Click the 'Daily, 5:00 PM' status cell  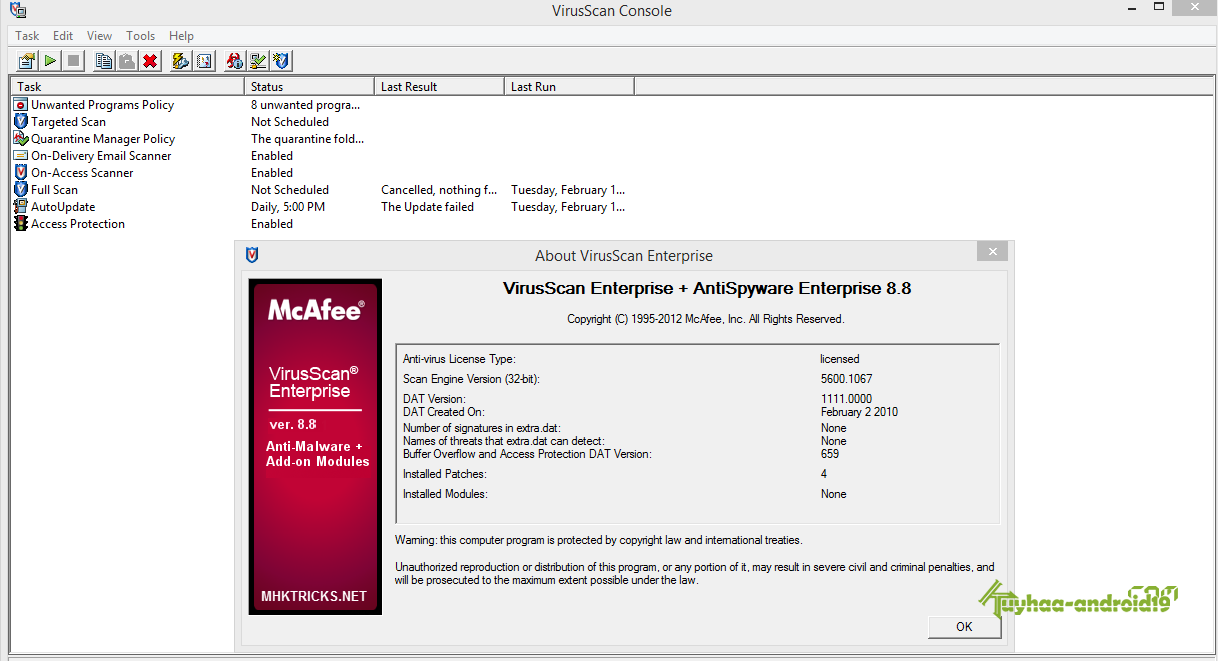tap(288, 207)
